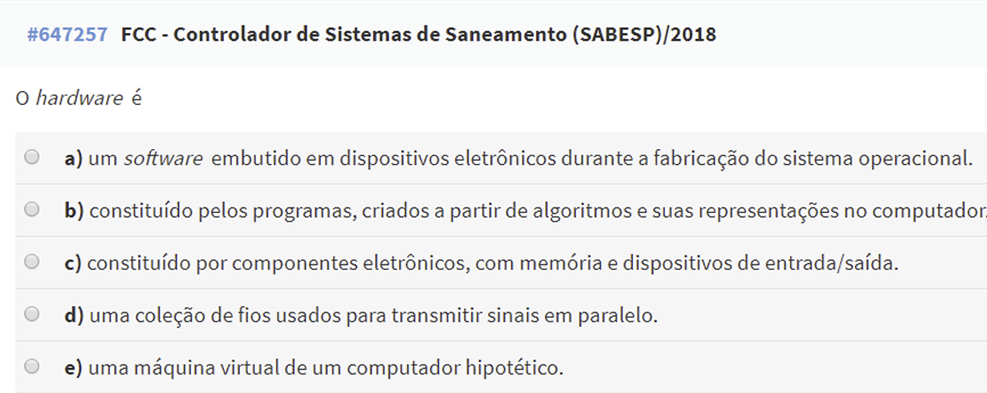This screenshot has width=987, height=393.
Task: Click the bold 'c)' option label
Action: [73, 263]
